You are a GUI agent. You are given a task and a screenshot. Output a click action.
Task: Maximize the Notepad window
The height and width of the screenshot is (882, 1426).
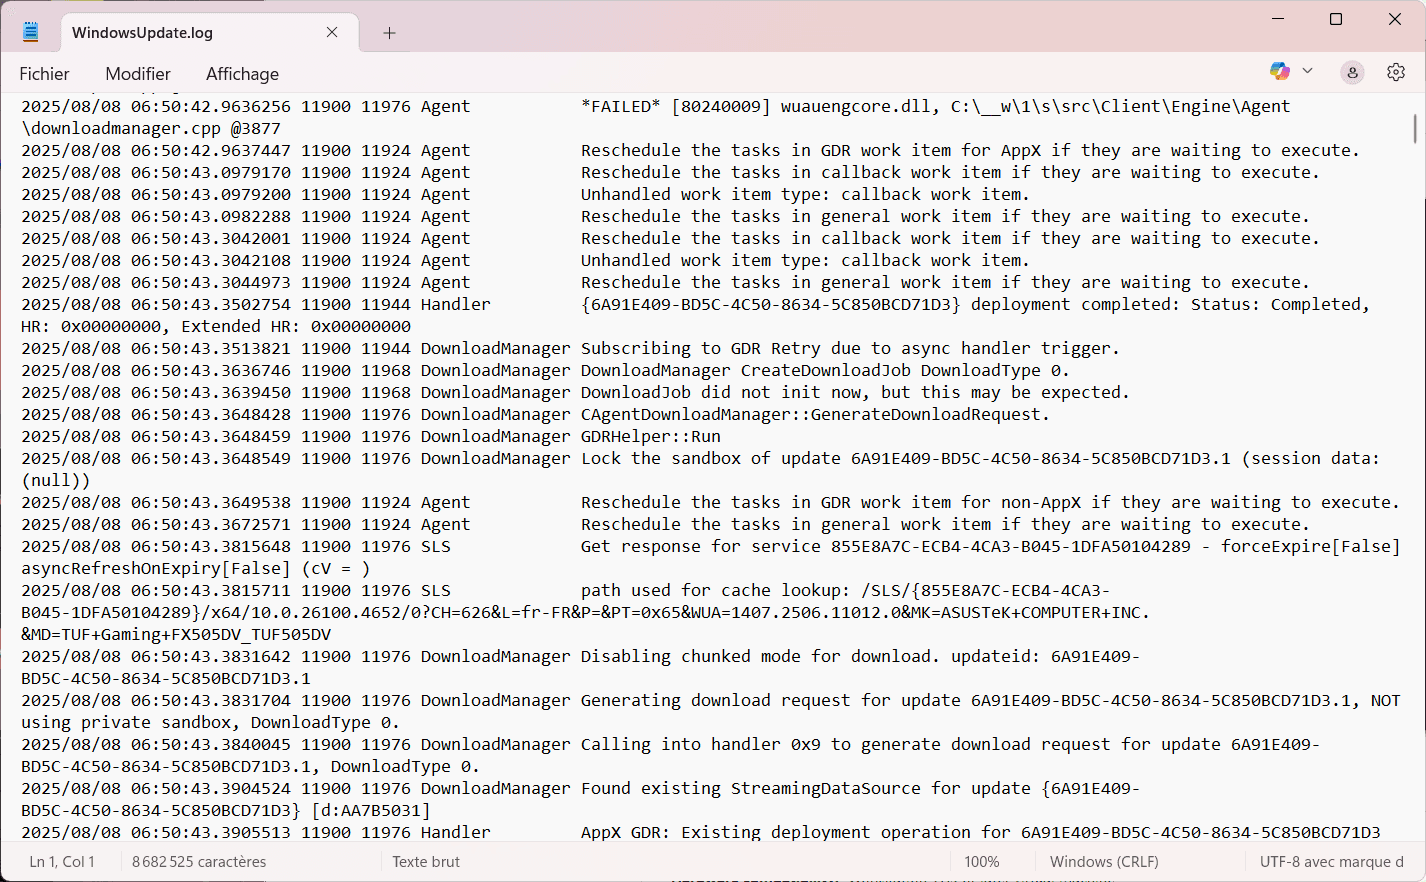point(1336,19)
